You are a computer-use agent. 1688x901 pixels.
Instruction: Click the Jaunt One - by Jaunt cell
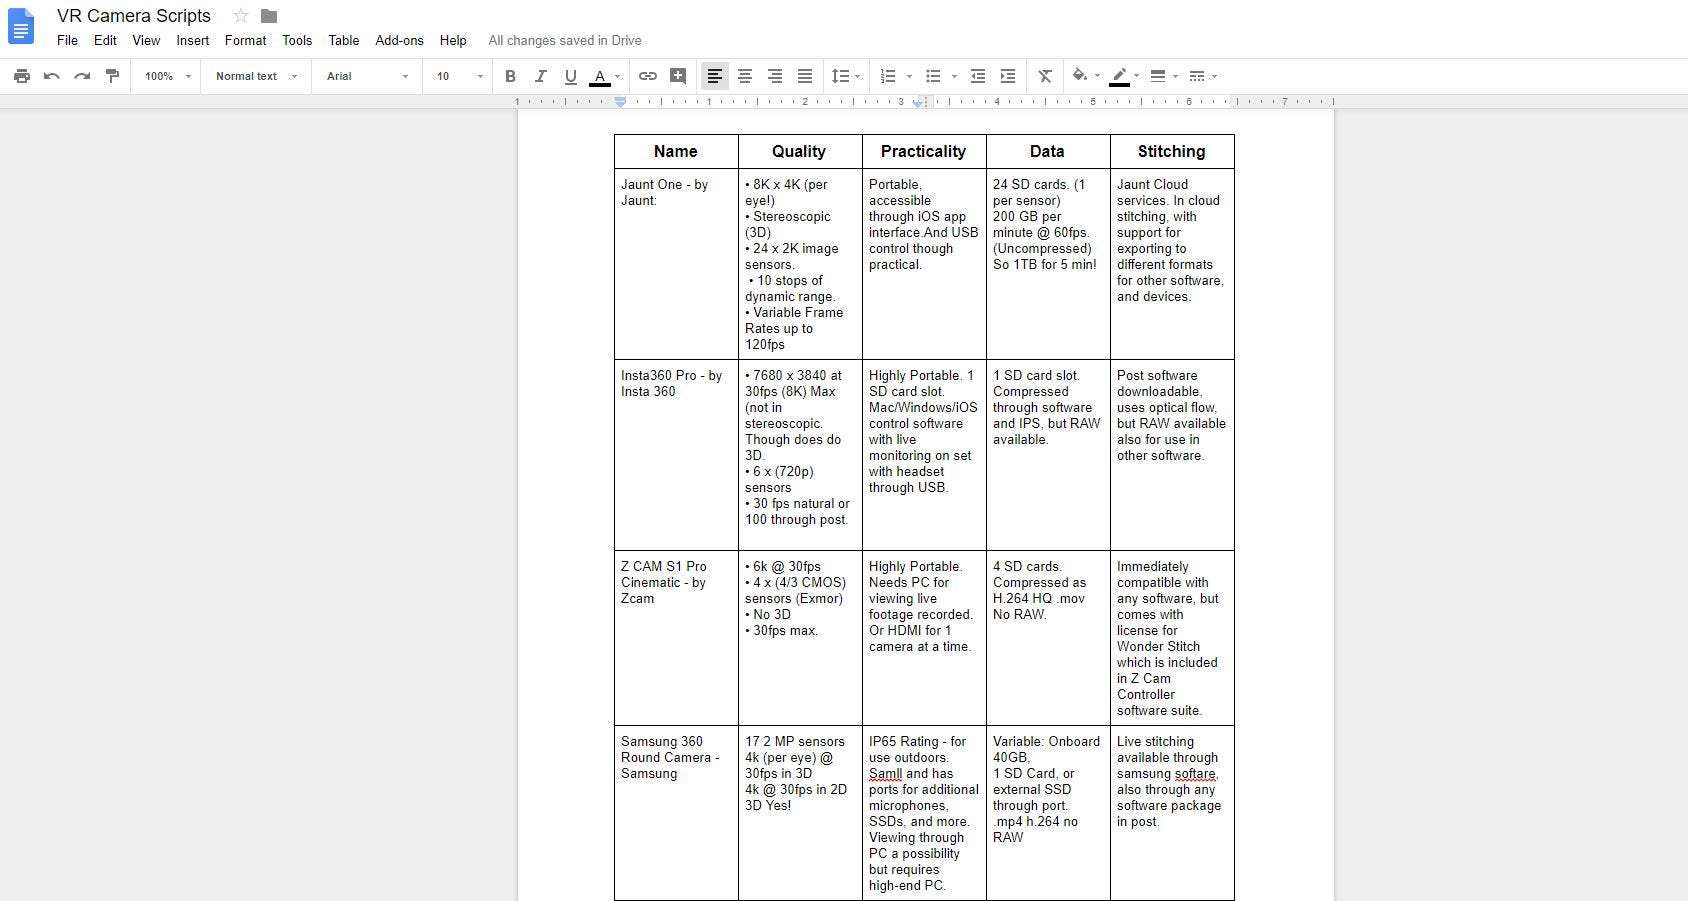[676, 264]
